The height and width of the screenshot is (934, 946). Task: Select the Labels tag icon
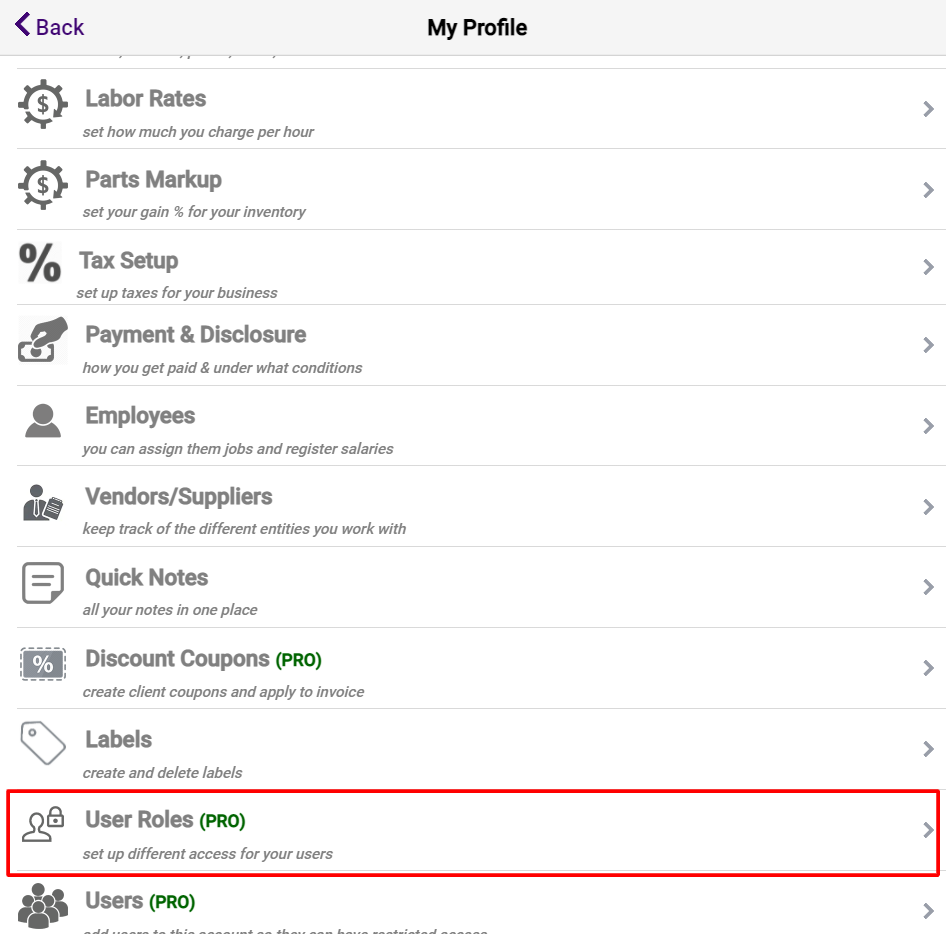(42, 744)
